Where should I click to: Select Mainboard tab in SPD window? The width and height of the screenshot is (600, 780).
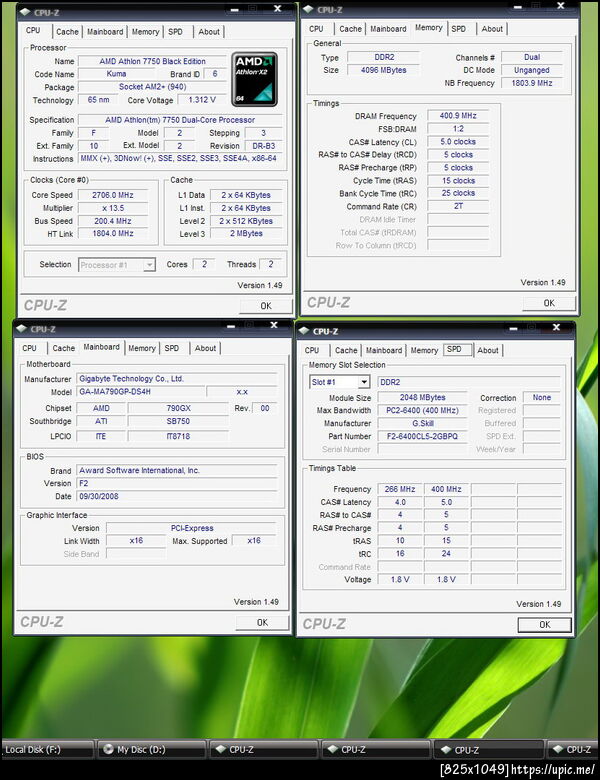pyautogui.click(x=384, y=350)
